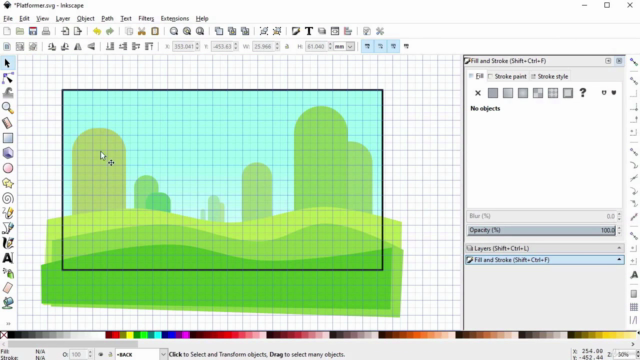Image resolution: width=640 pixels, height=360 pixels.
Task: Expand more tools chevron in toolbox
Action: (8, 324)
